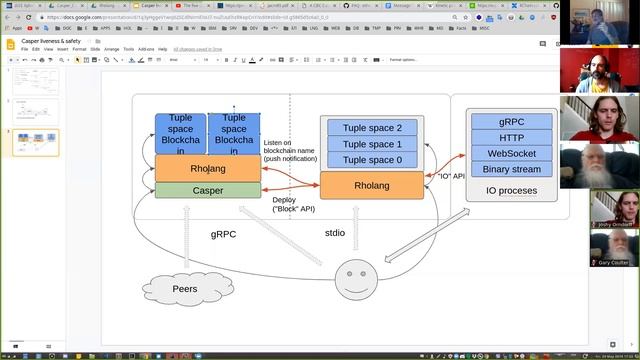
Task: Open the Arrange menu
Action: pyautogui.click(x=111, y=49)
